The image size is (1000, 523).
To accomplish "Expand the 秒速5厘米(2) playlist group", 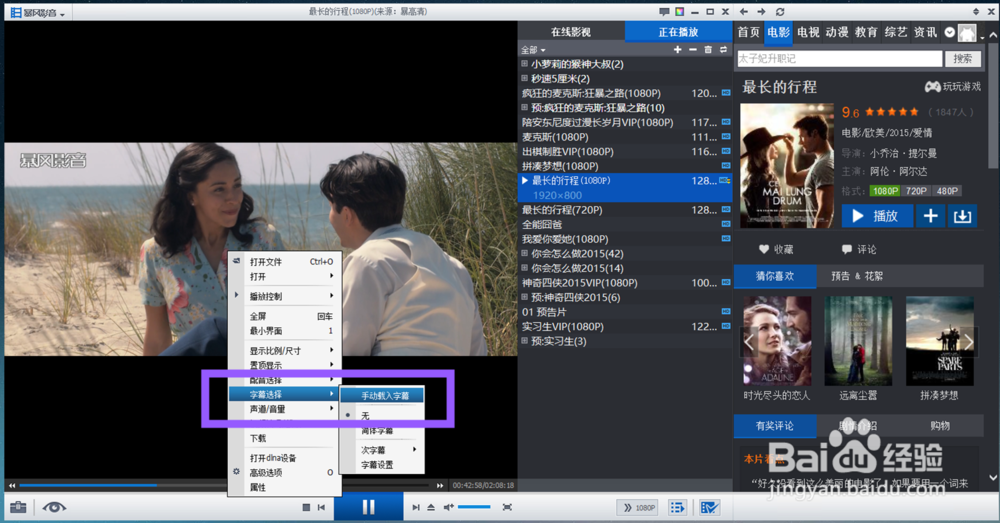I will tap(524, 78).
